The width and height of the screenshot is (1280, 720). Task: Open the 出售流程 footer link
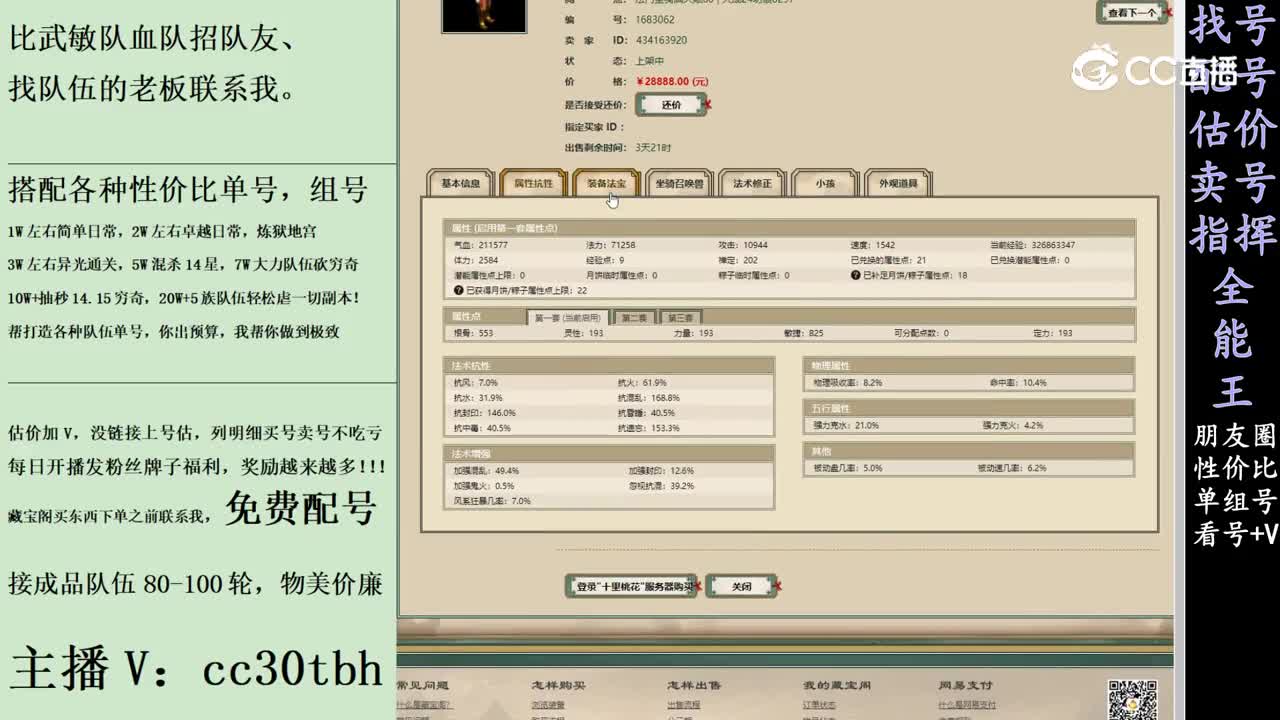pos(683,705)
